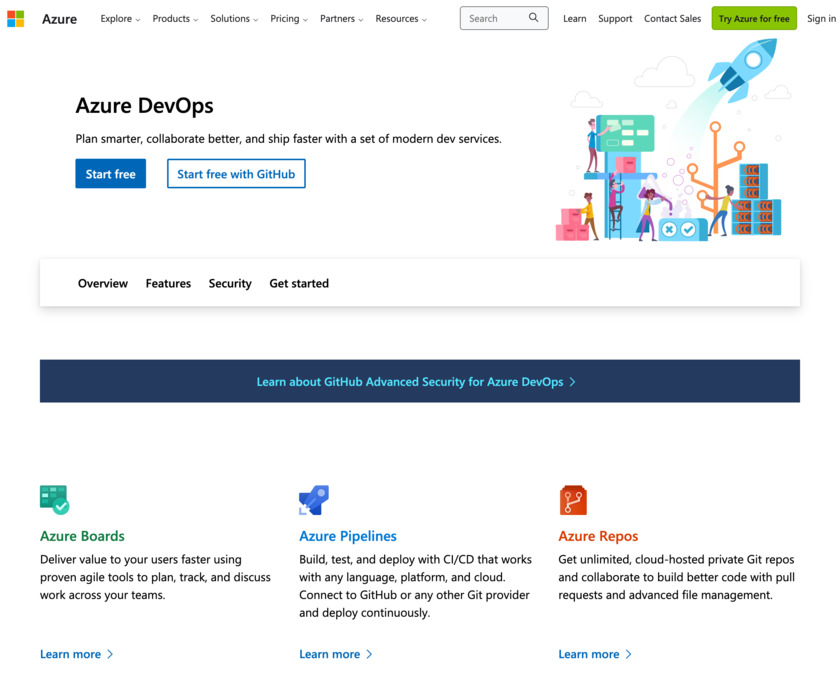Expand the Products menu
The width and height of the screenshot is (840, 680).
click(x=175, y=19)
